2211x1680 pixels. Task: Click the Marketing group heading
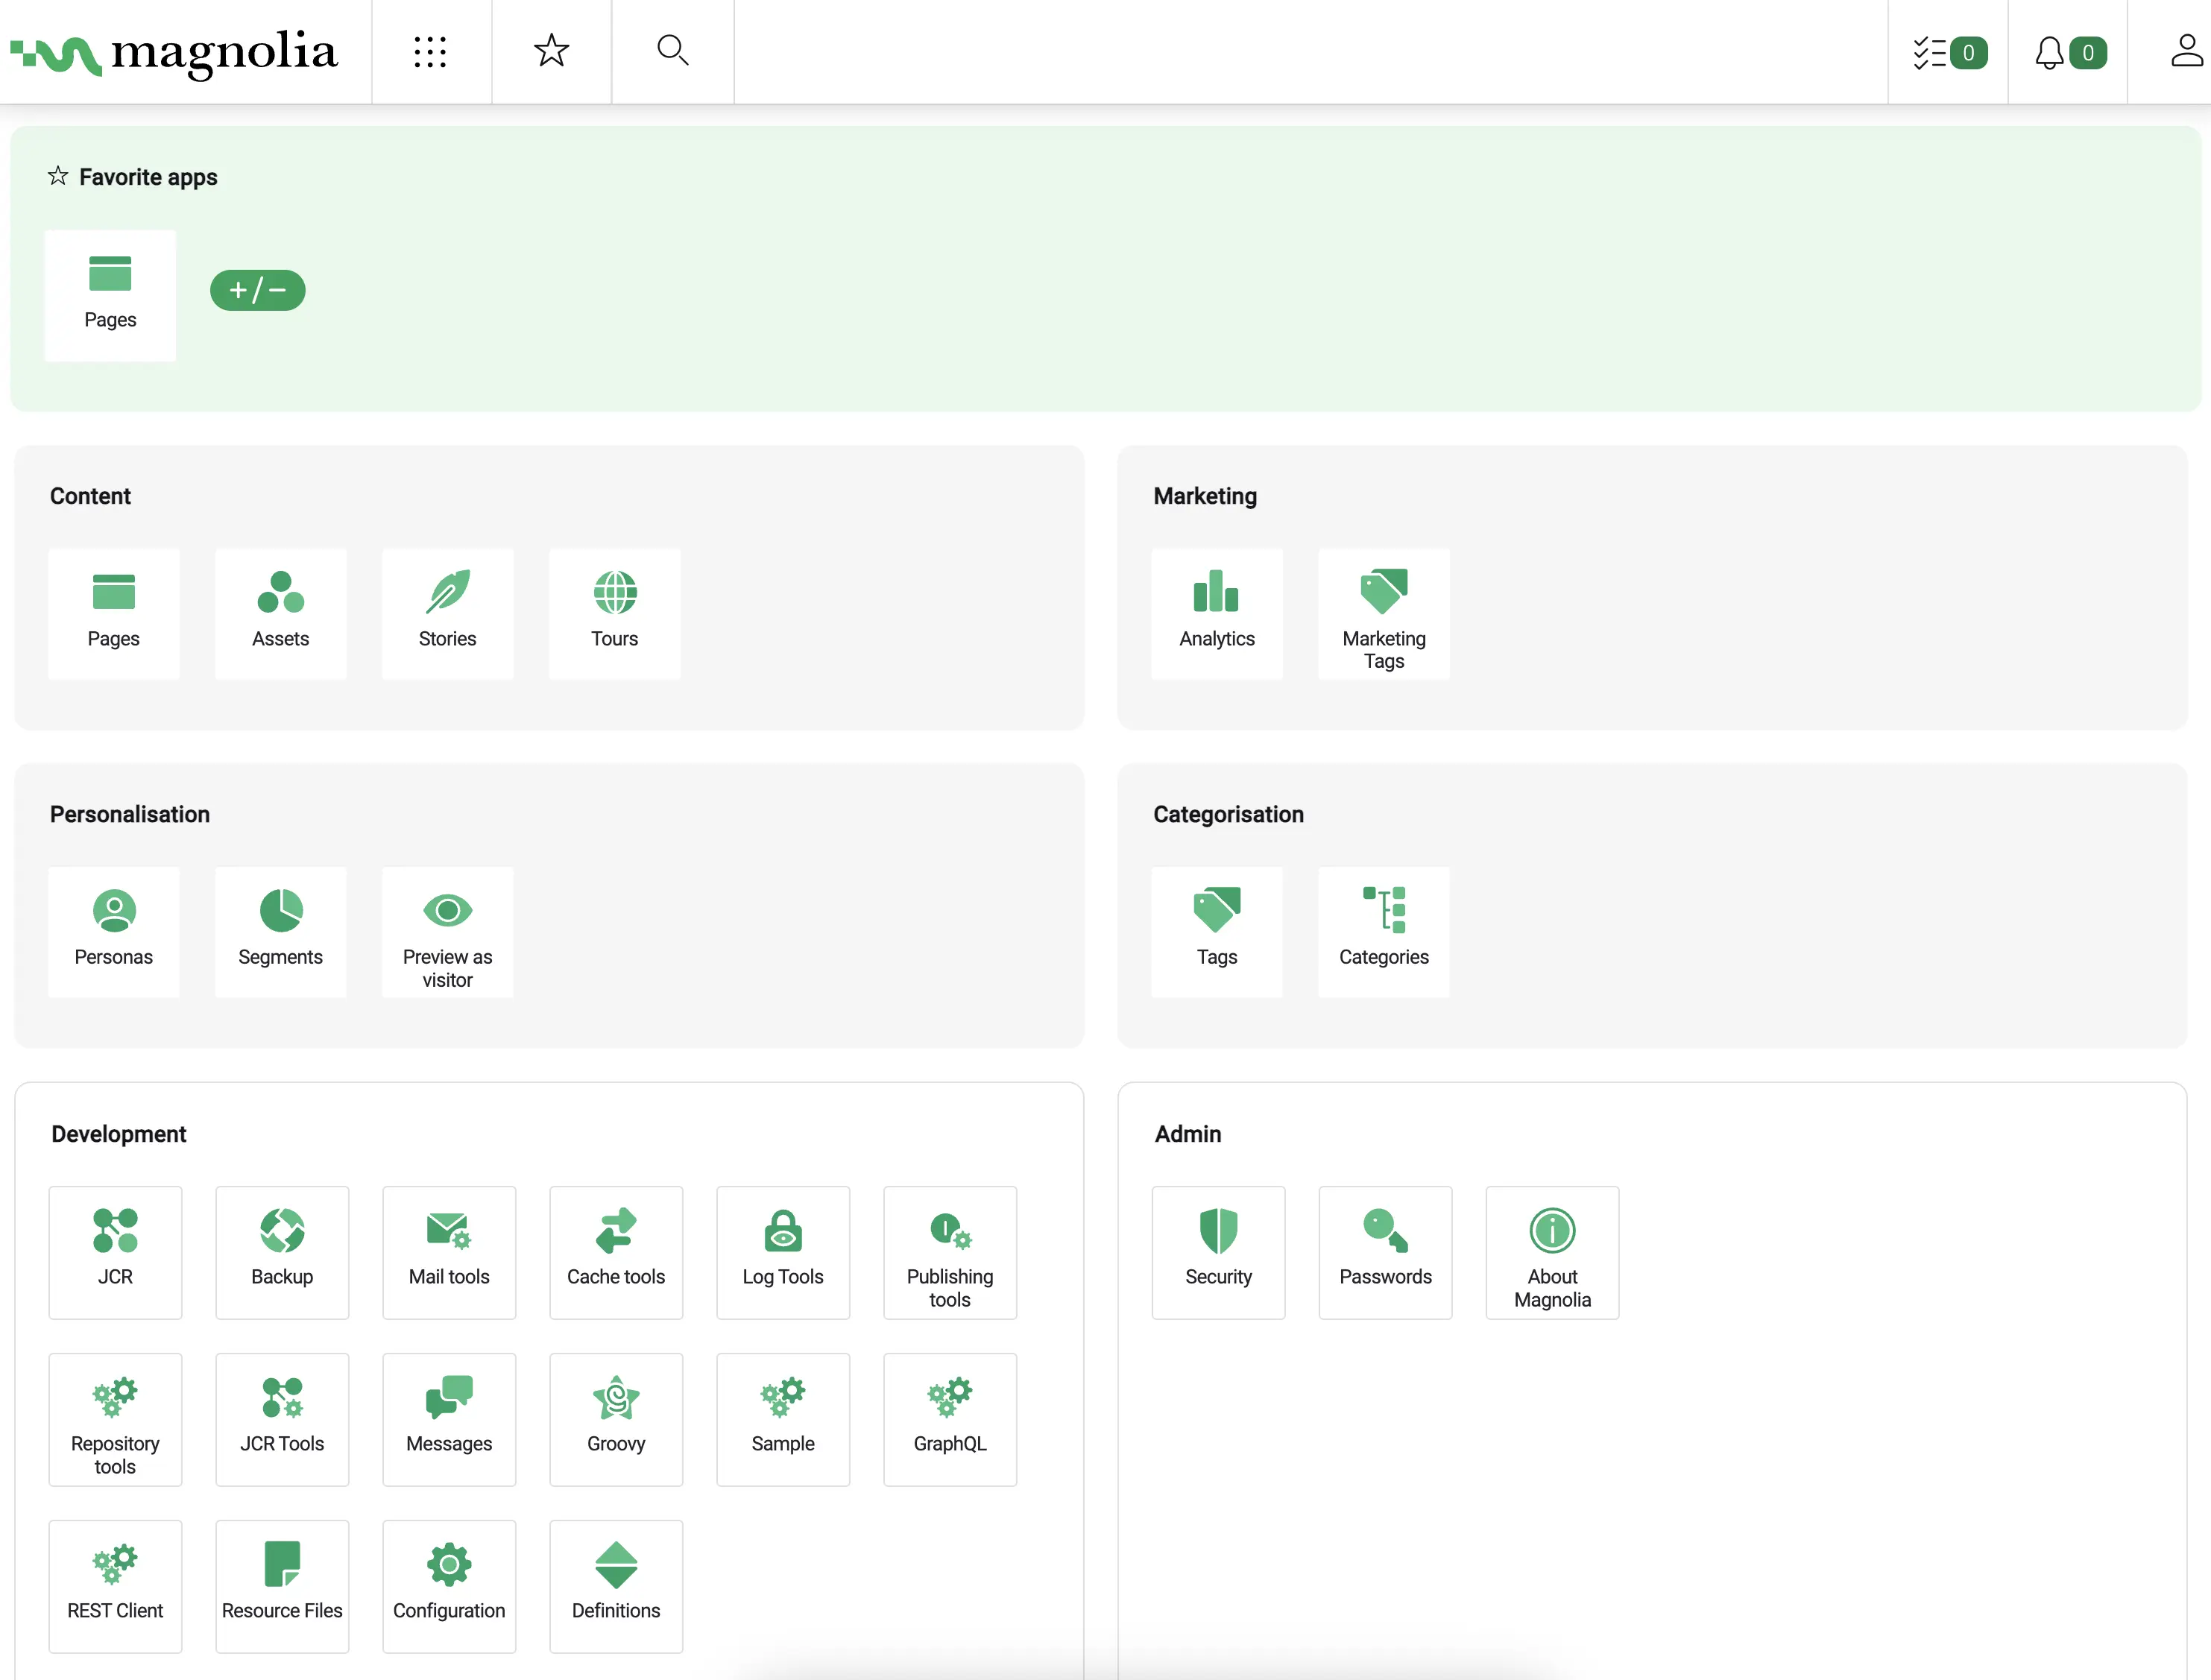coord(1205,496)
